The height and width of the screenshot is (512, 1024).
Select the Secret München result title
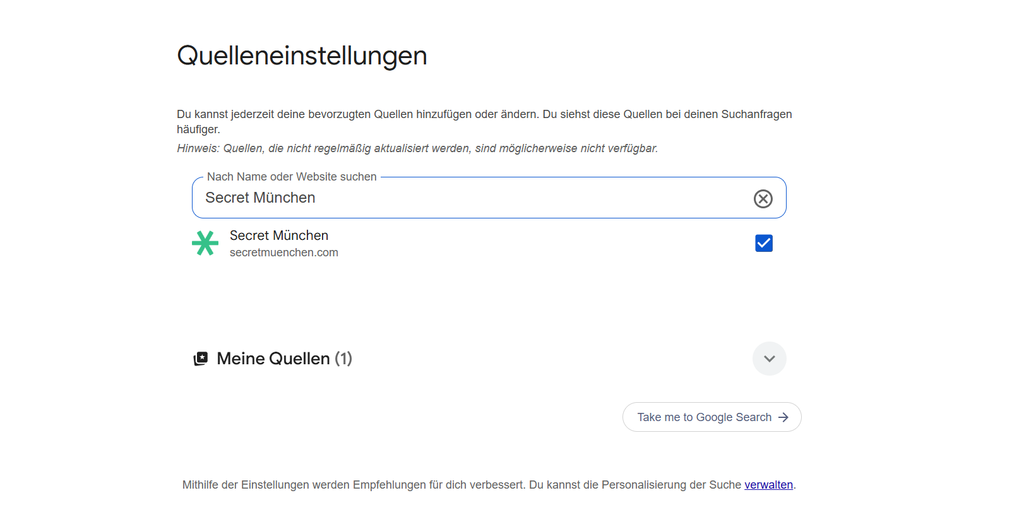click(279, 235)
